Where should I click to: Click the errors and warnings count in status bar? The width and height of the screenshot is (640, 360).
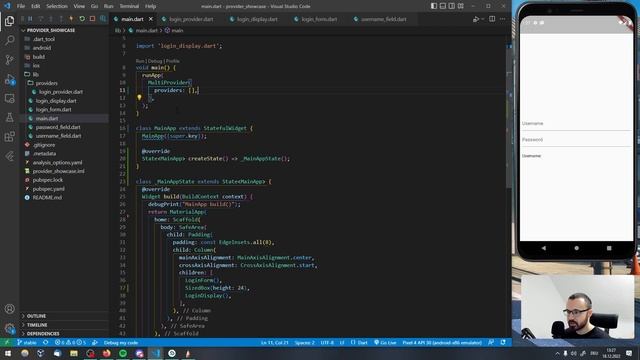click(x=70, y=342)
